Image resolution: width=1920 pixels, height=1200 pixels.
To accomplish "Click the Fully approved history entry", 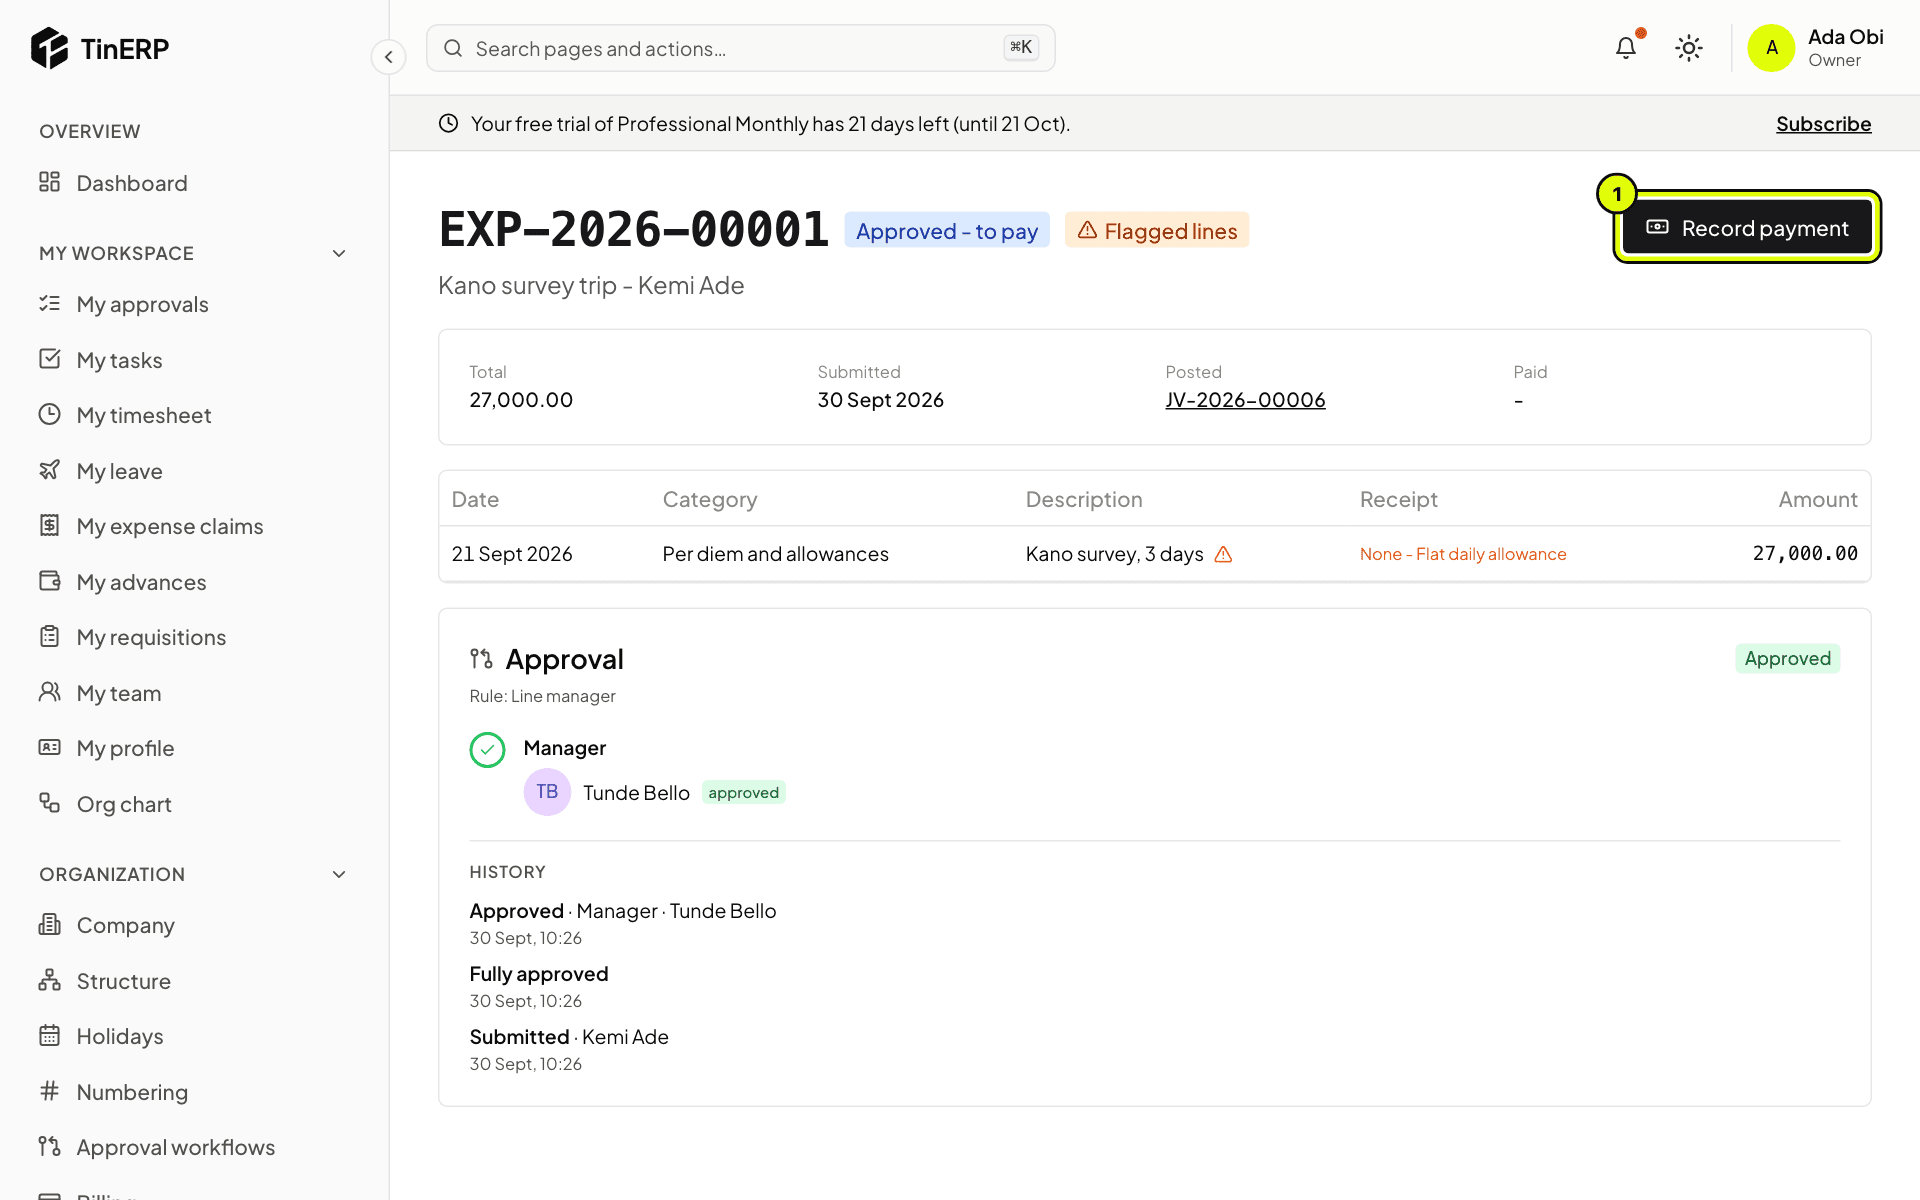I will coord(538,974).
